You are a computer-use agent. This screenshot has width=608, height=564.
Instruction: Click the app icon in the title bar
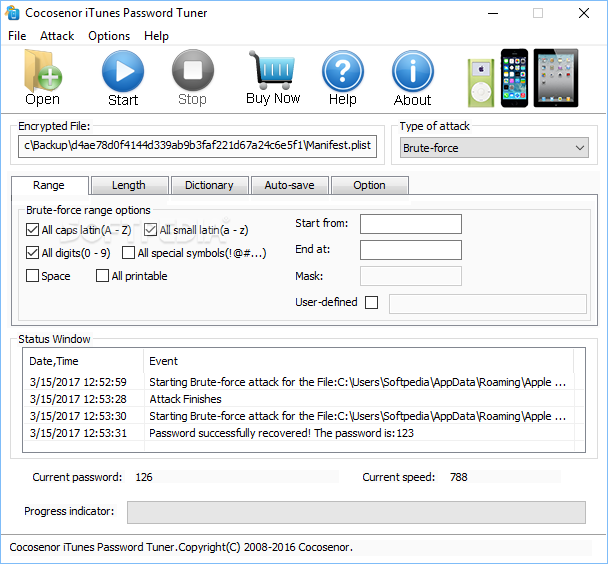pyautogui.click(x=12, y=13)
